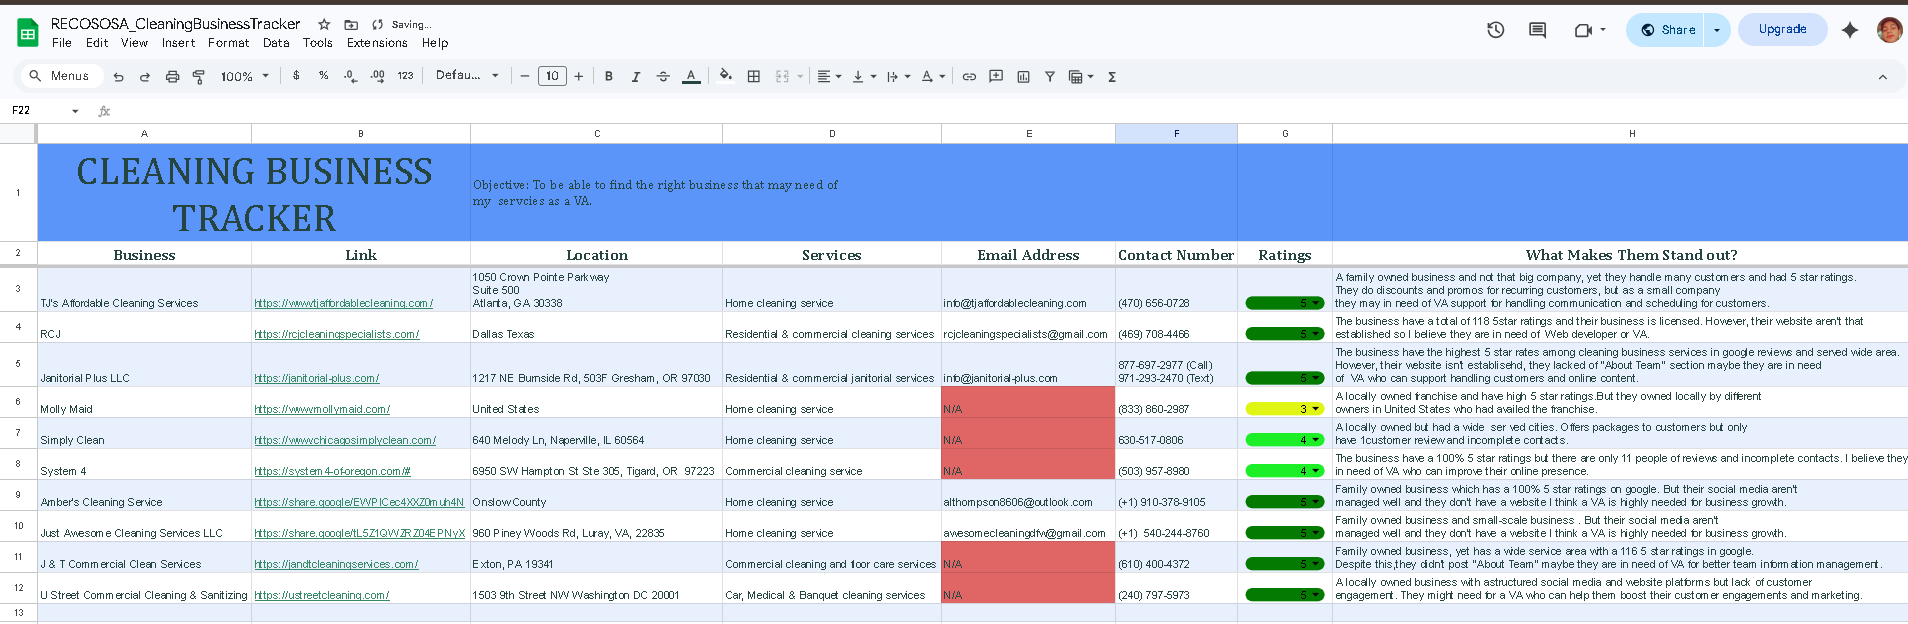The width and height of the screenshot is (1908, 624).
Task: Increase decimal places
Action: (x=377, y=76)
